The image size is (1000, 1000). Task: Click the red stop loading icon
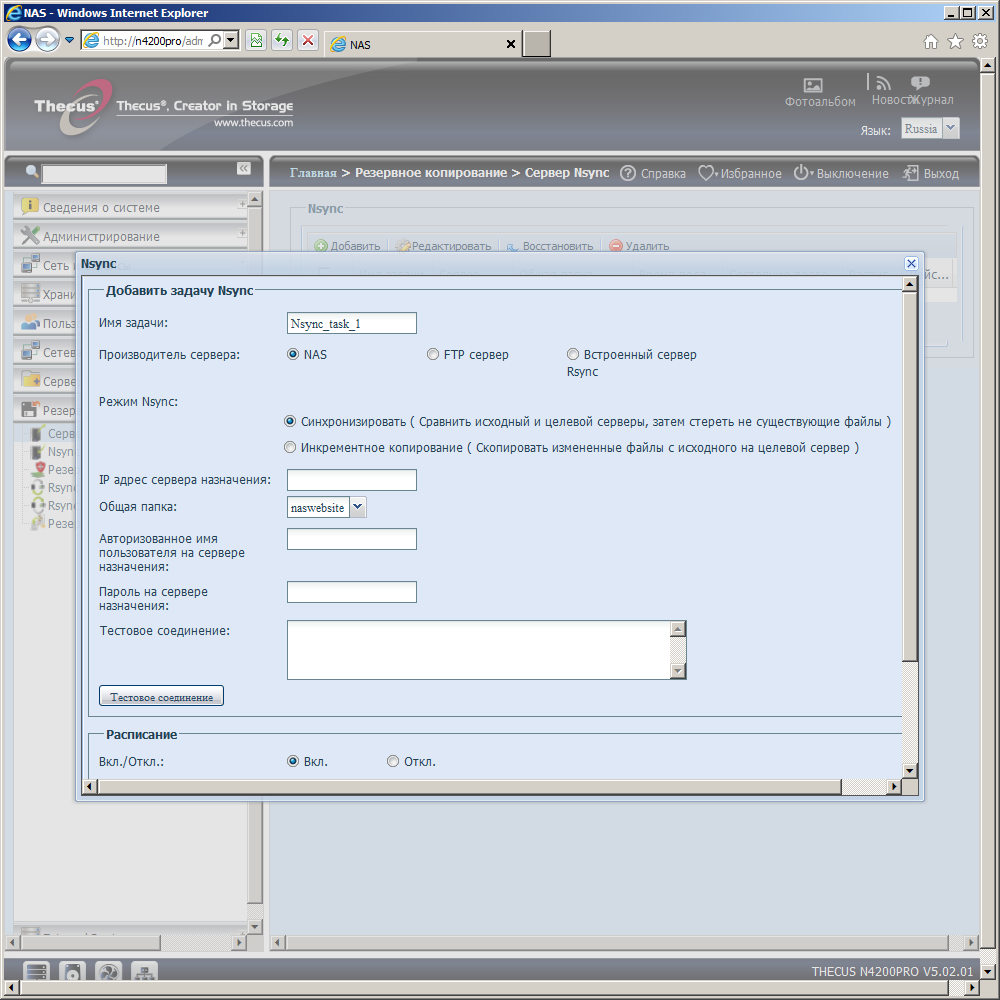[x=308, y=41]
